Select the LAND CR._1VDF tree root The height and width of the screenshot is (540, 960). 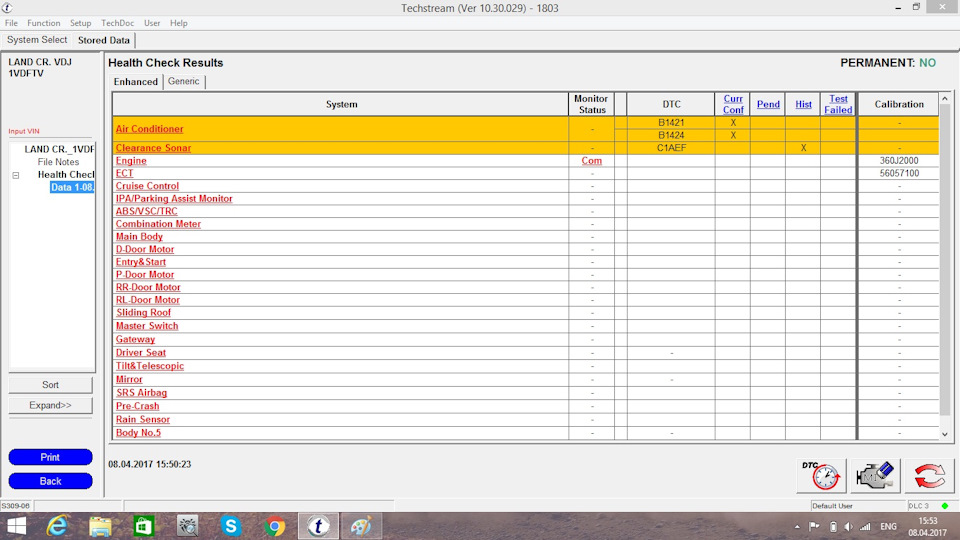click(59, 149)
